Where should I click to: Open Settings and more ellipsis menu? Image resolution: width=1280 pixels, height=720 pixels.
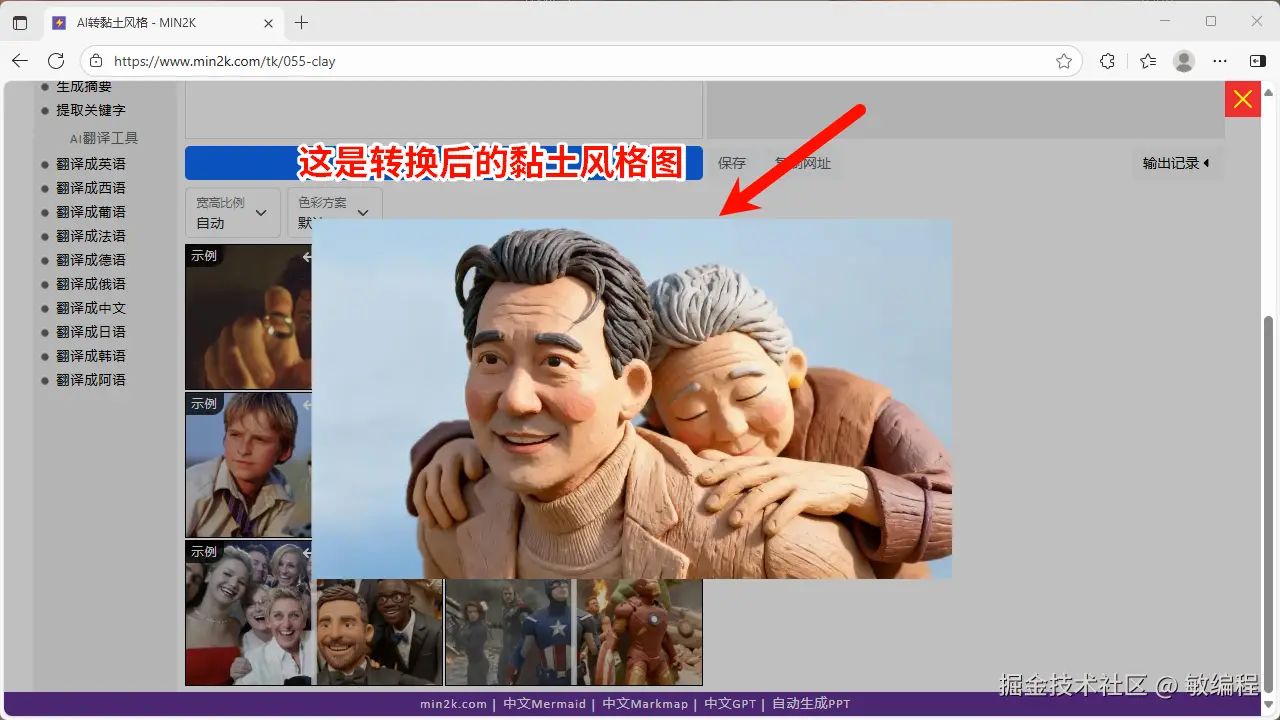pos(1220,61)
